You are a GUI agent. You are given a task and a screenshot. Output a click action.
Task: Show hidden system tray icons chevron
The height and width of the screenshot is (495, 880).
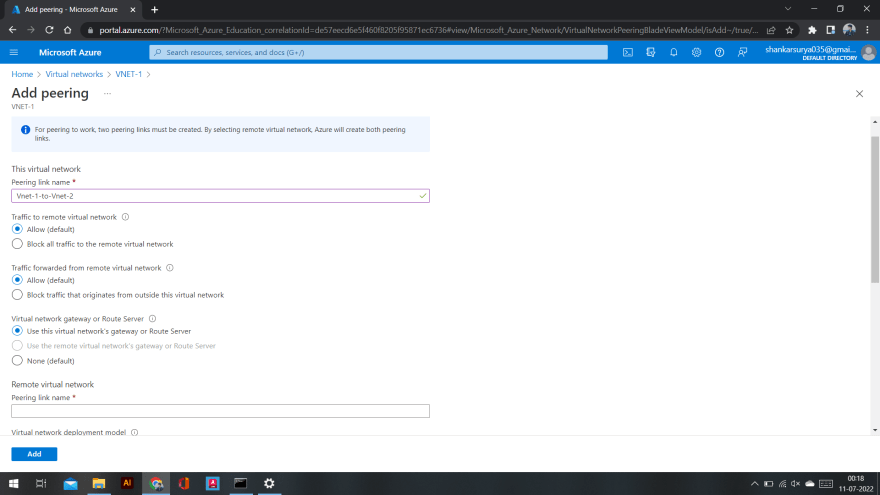754,483
